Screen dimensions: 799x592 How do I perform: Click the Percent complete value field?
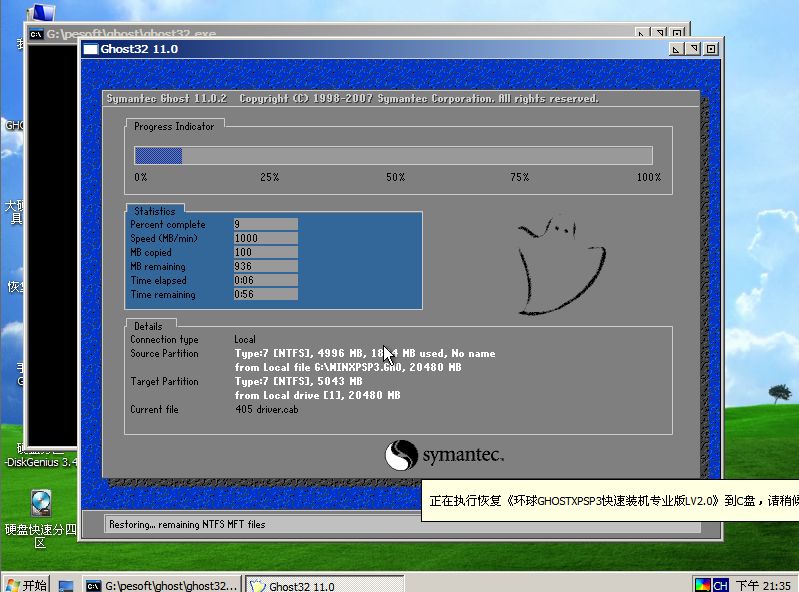(x=264, y=224)
